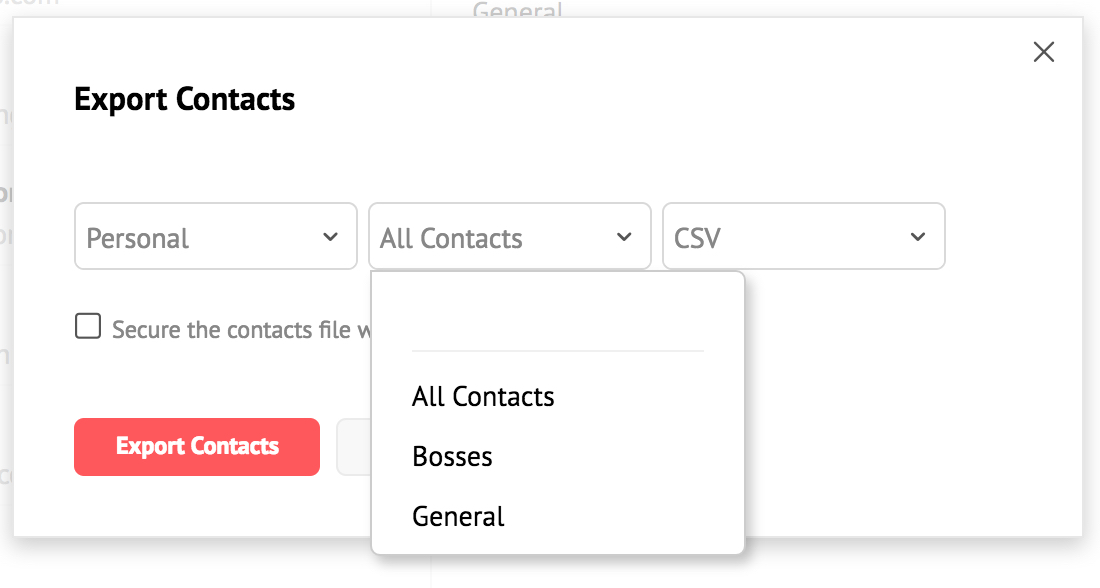Tick the Secure the contacts file checkbox

(x=88, y=327)
